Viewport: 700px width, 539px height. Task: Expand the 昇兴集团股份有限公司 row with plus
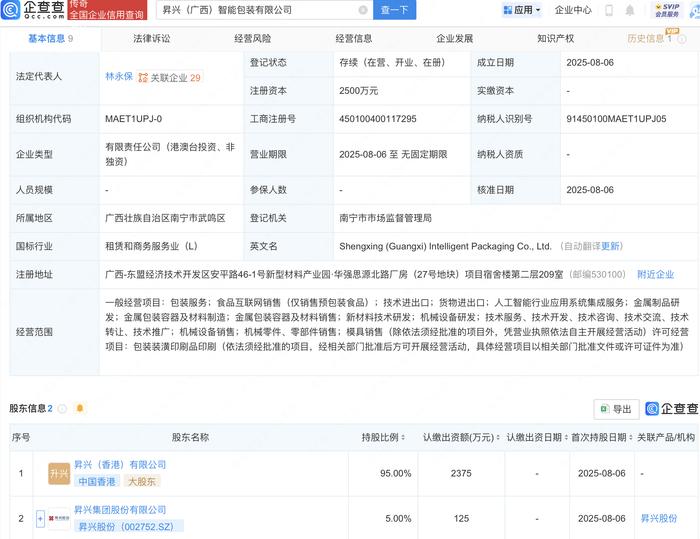(40, 518)
